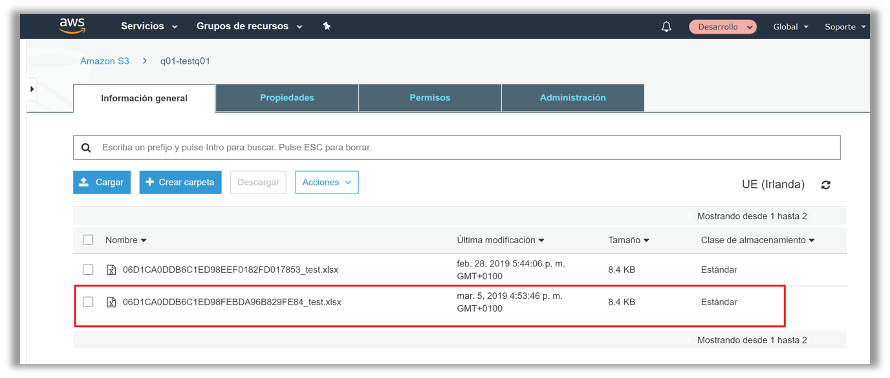890x378 pixels.
Task: Click the Excel file icon for 06D1CA0DDB6C1ED98EEF0182FD017853_test.xlsx
Action: (111, 270)
